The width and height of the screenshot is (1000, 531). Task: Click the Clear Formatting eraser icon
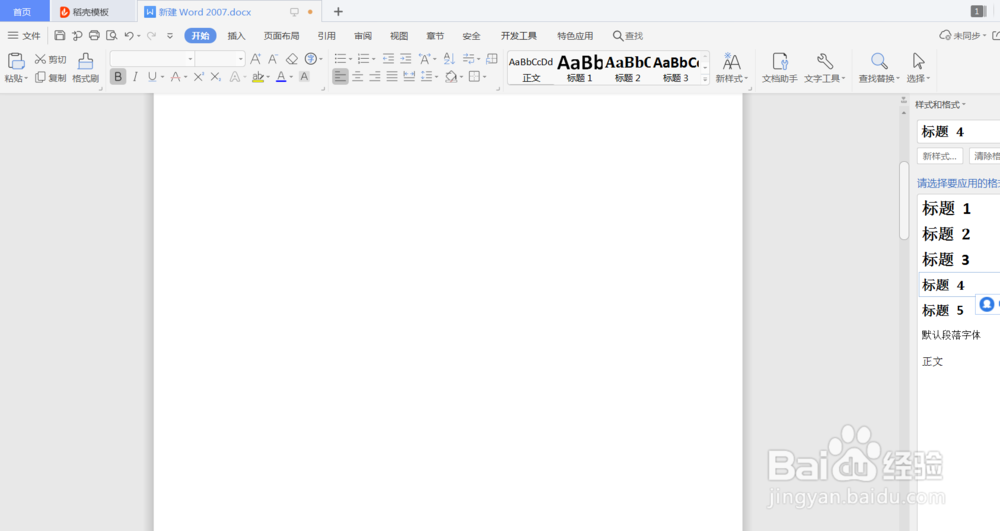pyautogui.click(x=291, y=59)
